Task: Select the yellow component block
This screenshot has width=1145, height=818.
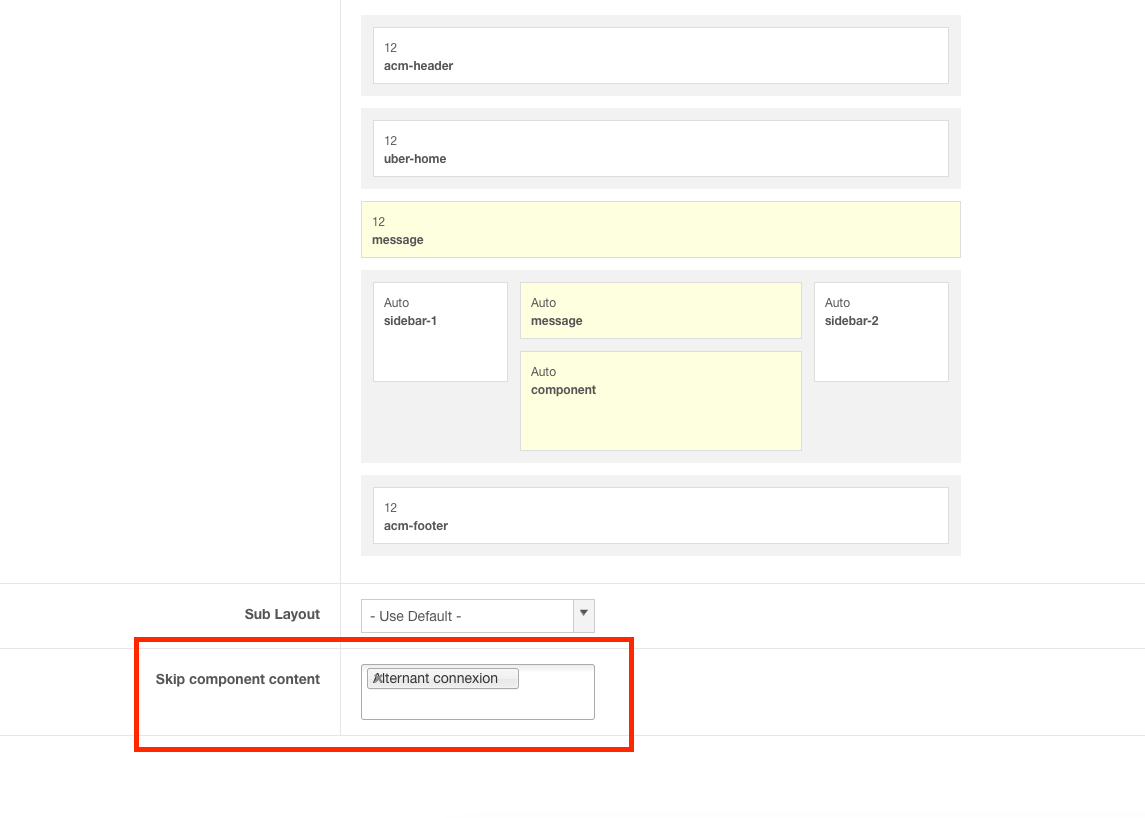Action: pyautogui.click(x=660, y=401)
